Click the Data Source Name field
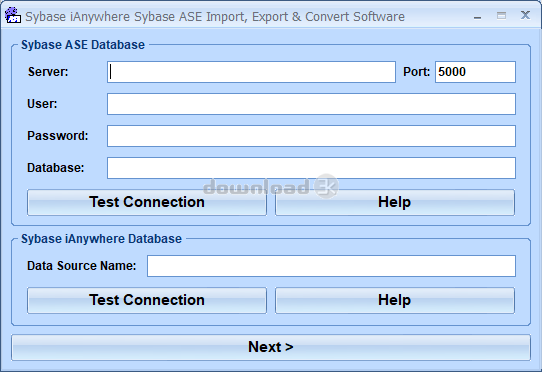The height and width of the screenshot is (372, 542). pos(331,266)
